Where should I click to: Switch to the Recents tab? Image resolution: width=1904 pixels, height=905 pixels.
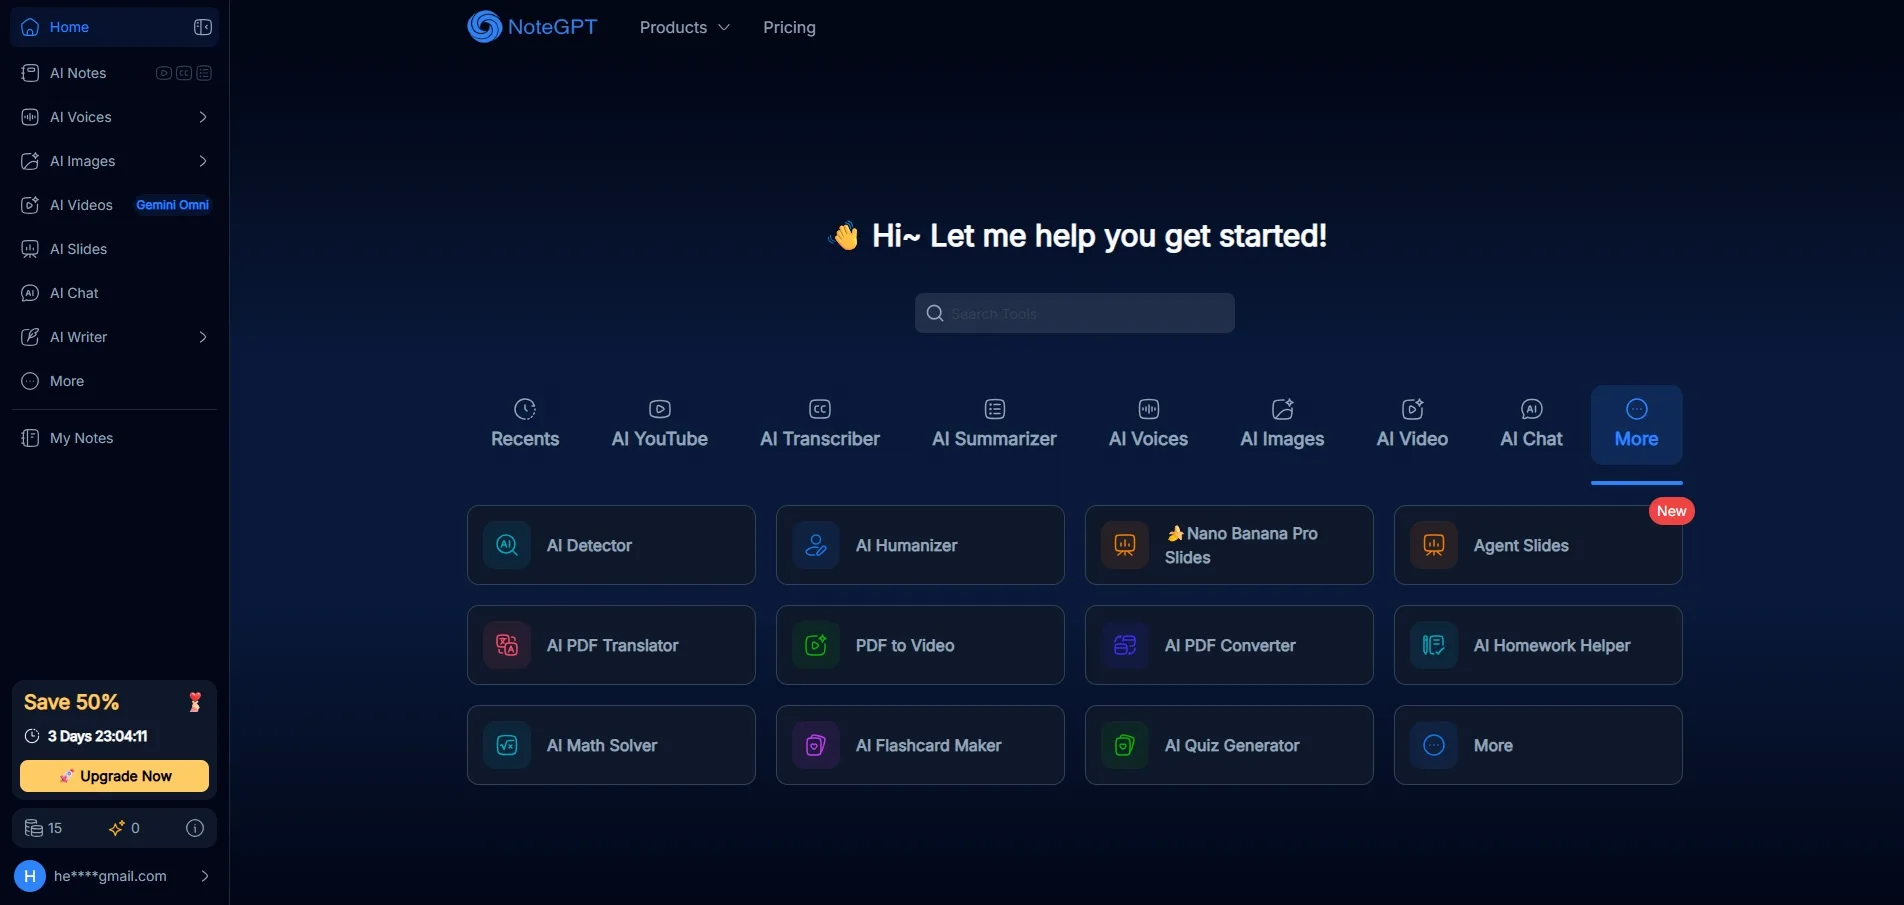[525, 424]
